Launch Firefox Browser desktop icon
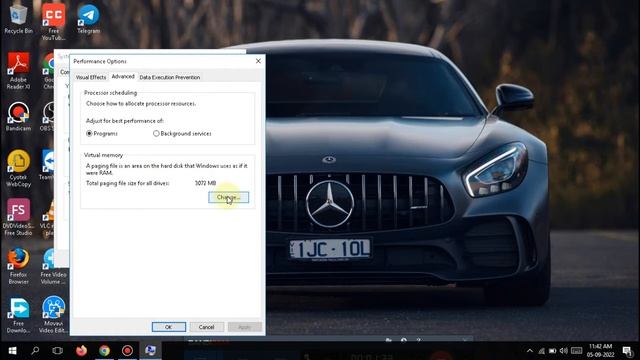Screen dimensions: 640x360 tap(18, 266)
